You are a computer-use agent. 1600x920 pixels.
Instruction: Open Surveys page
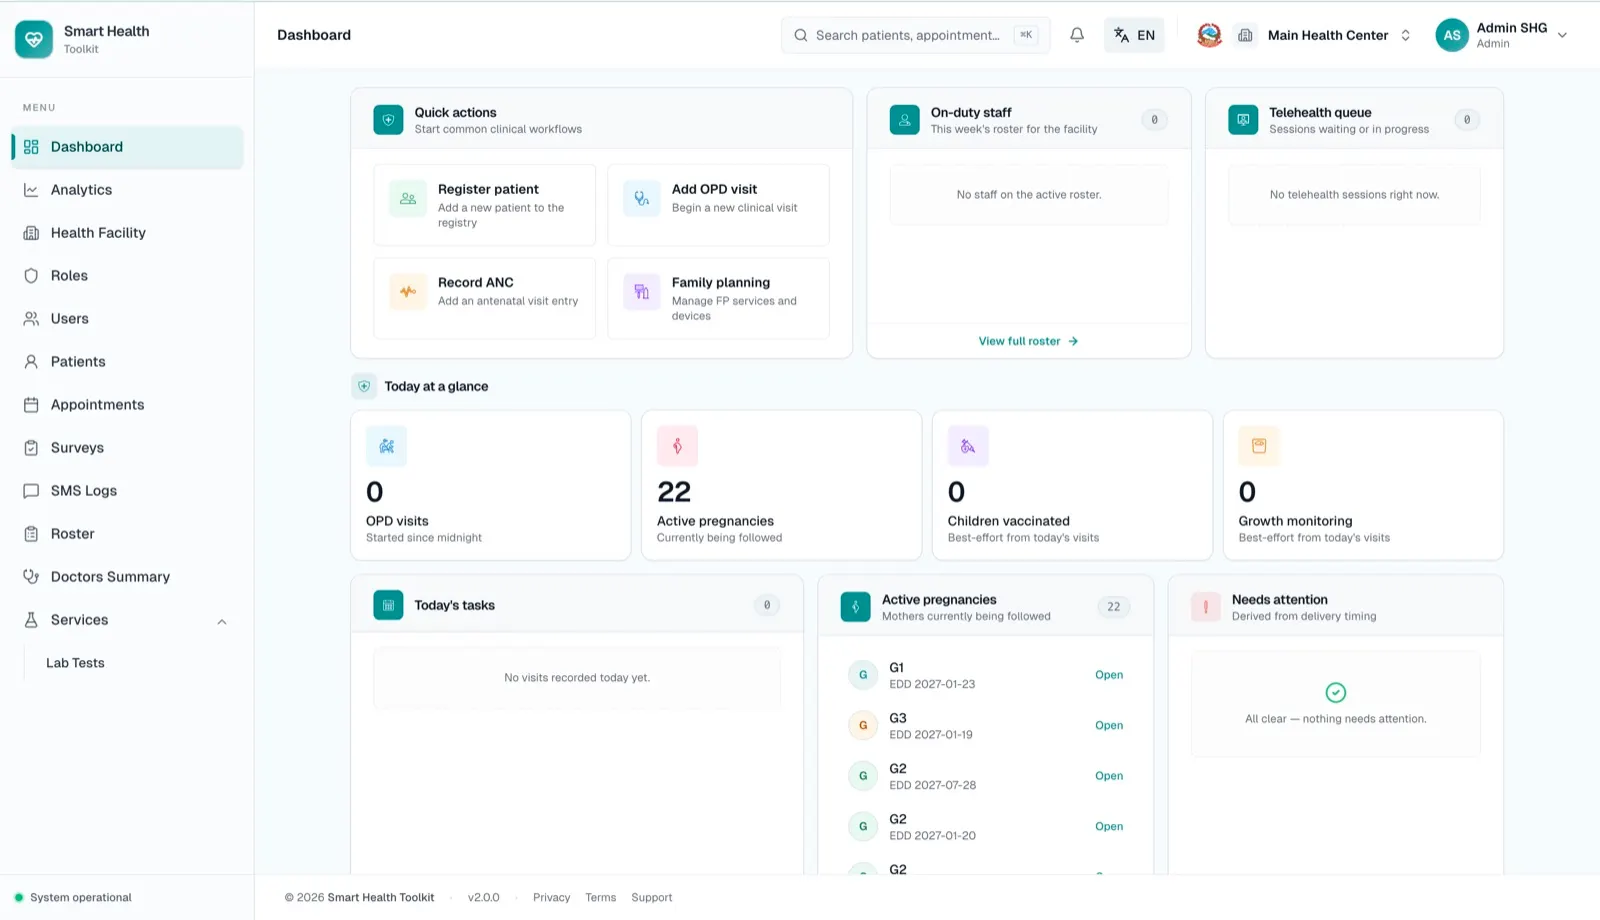tap(127, 448)
